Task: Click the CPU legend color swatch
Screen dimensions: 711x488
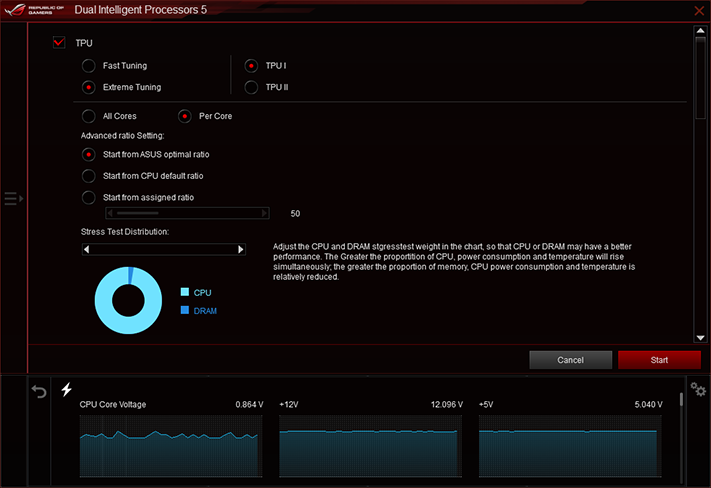Action: (x=185, y=292)
